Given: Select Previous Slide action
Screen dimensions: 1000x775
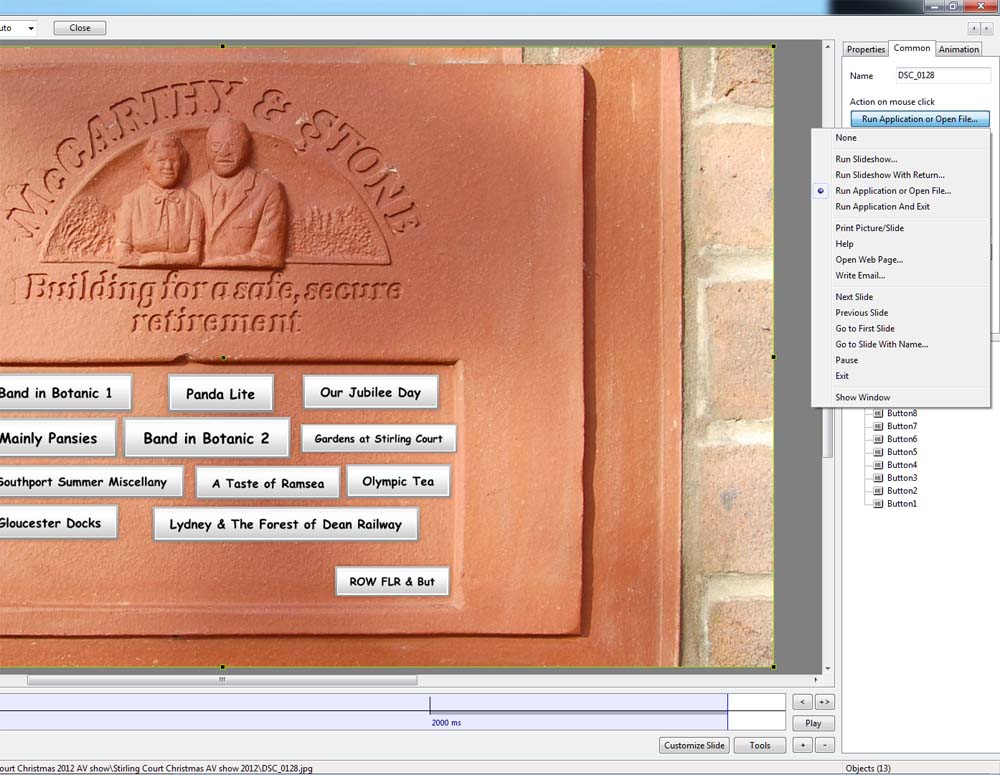Looking at the screenshot, I should [862, 313].
